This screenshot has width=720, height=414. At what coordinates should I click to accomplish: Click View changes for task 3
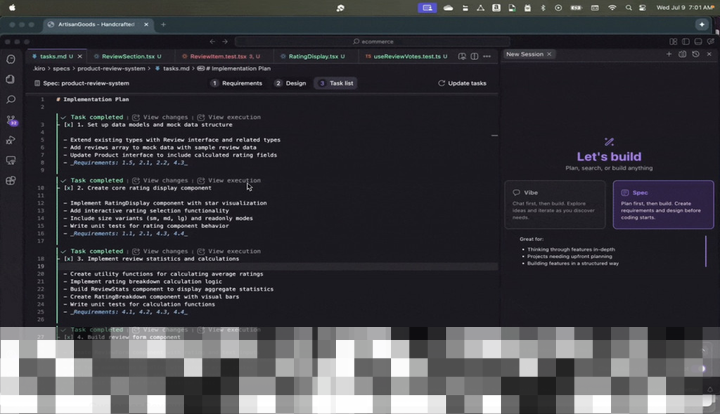[160, 251]
